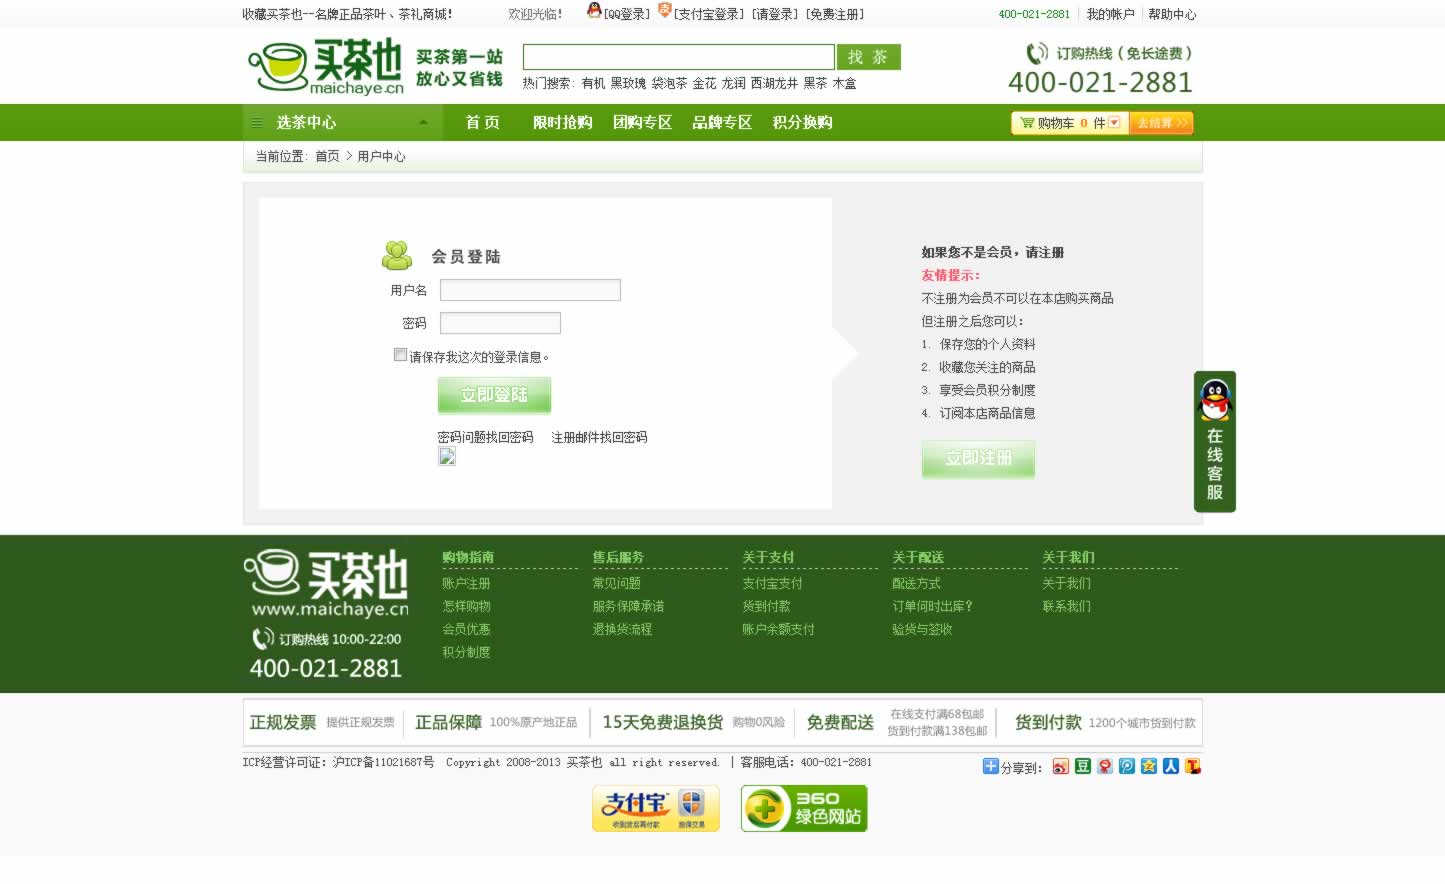Share to Douban
The width and height of the screenshot is (1445, 884).
point(1083,767)
